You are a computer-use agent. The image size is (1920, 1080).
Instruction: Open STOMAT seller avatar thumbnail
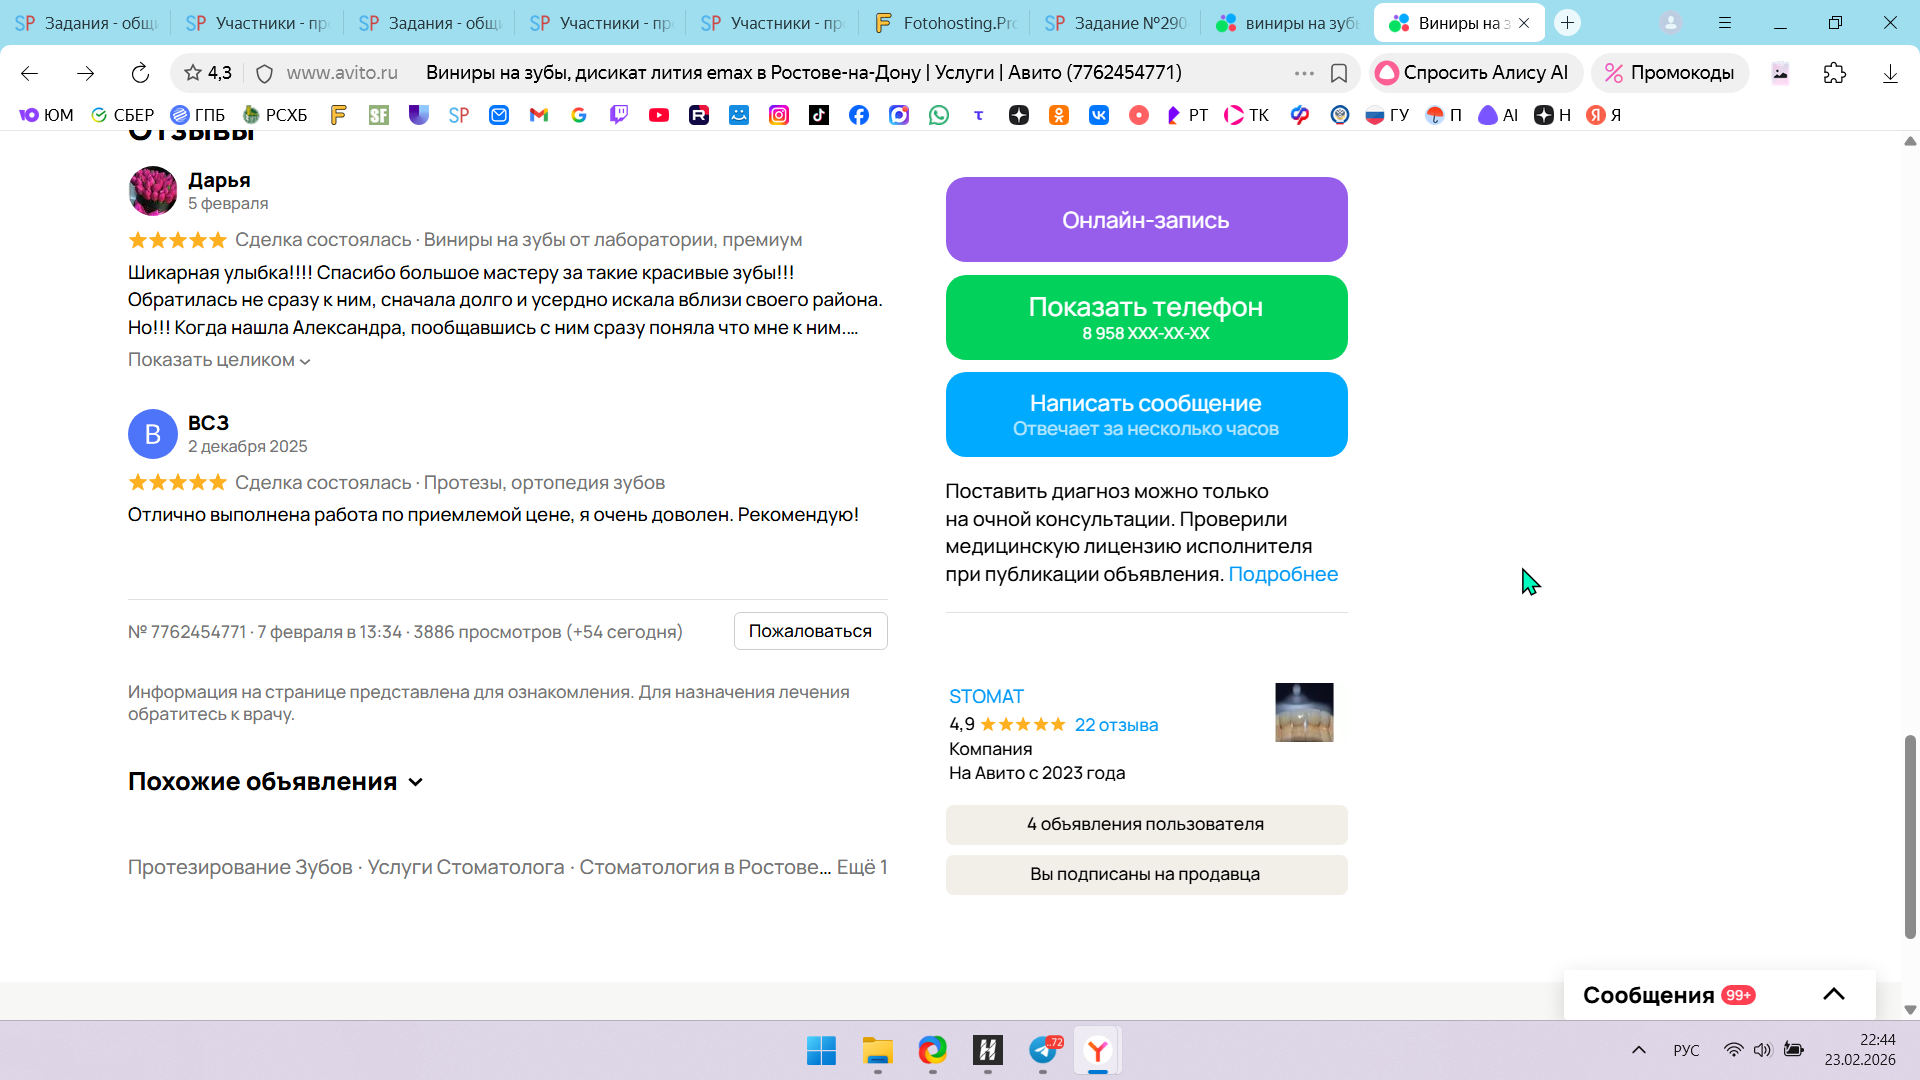pos(1304,712)
